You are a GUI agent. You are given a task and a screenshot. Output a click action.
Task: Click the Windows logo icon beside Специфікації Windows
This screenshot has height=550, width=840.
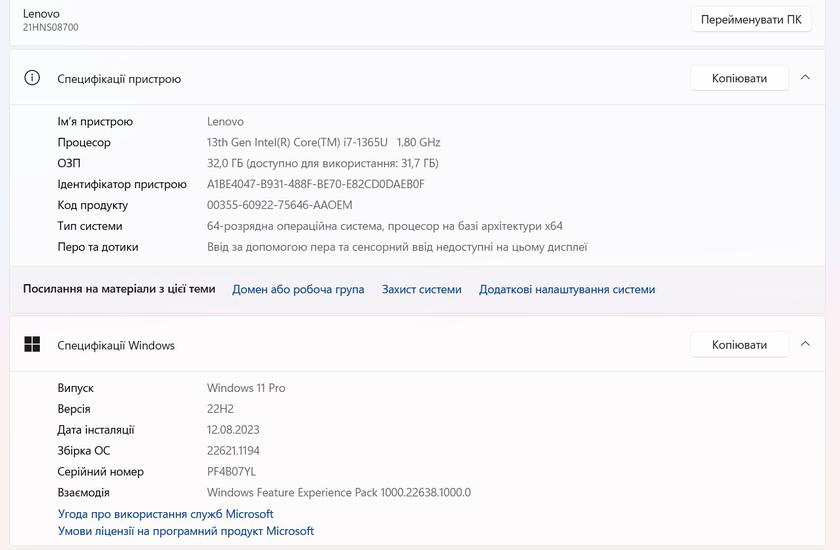[32, 345]
